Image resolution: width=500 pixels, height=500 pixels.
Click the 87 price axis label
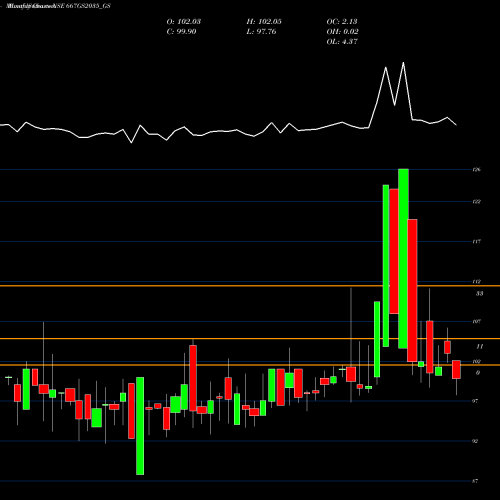(475, 481)
